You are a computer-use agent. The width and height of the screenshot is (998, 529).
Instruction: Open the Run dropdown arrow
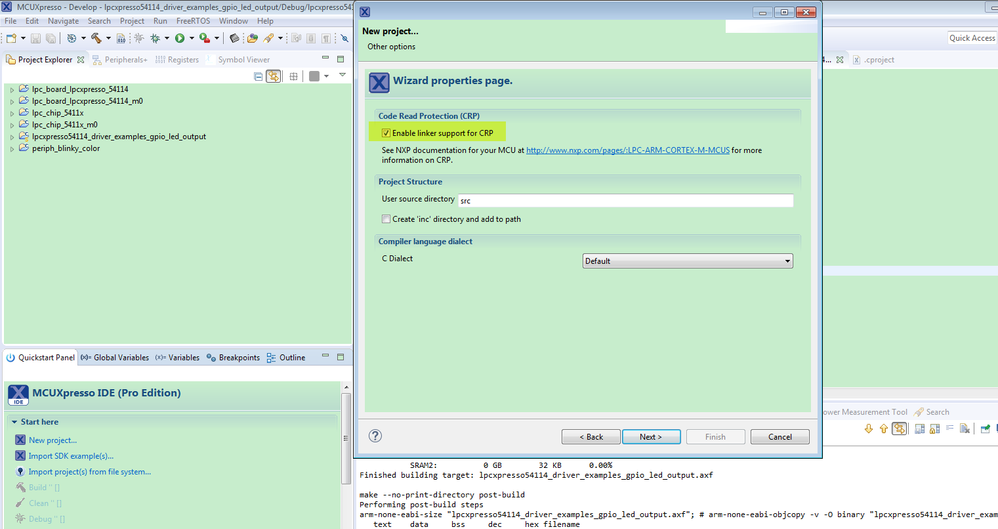click(x=191, y=38)
